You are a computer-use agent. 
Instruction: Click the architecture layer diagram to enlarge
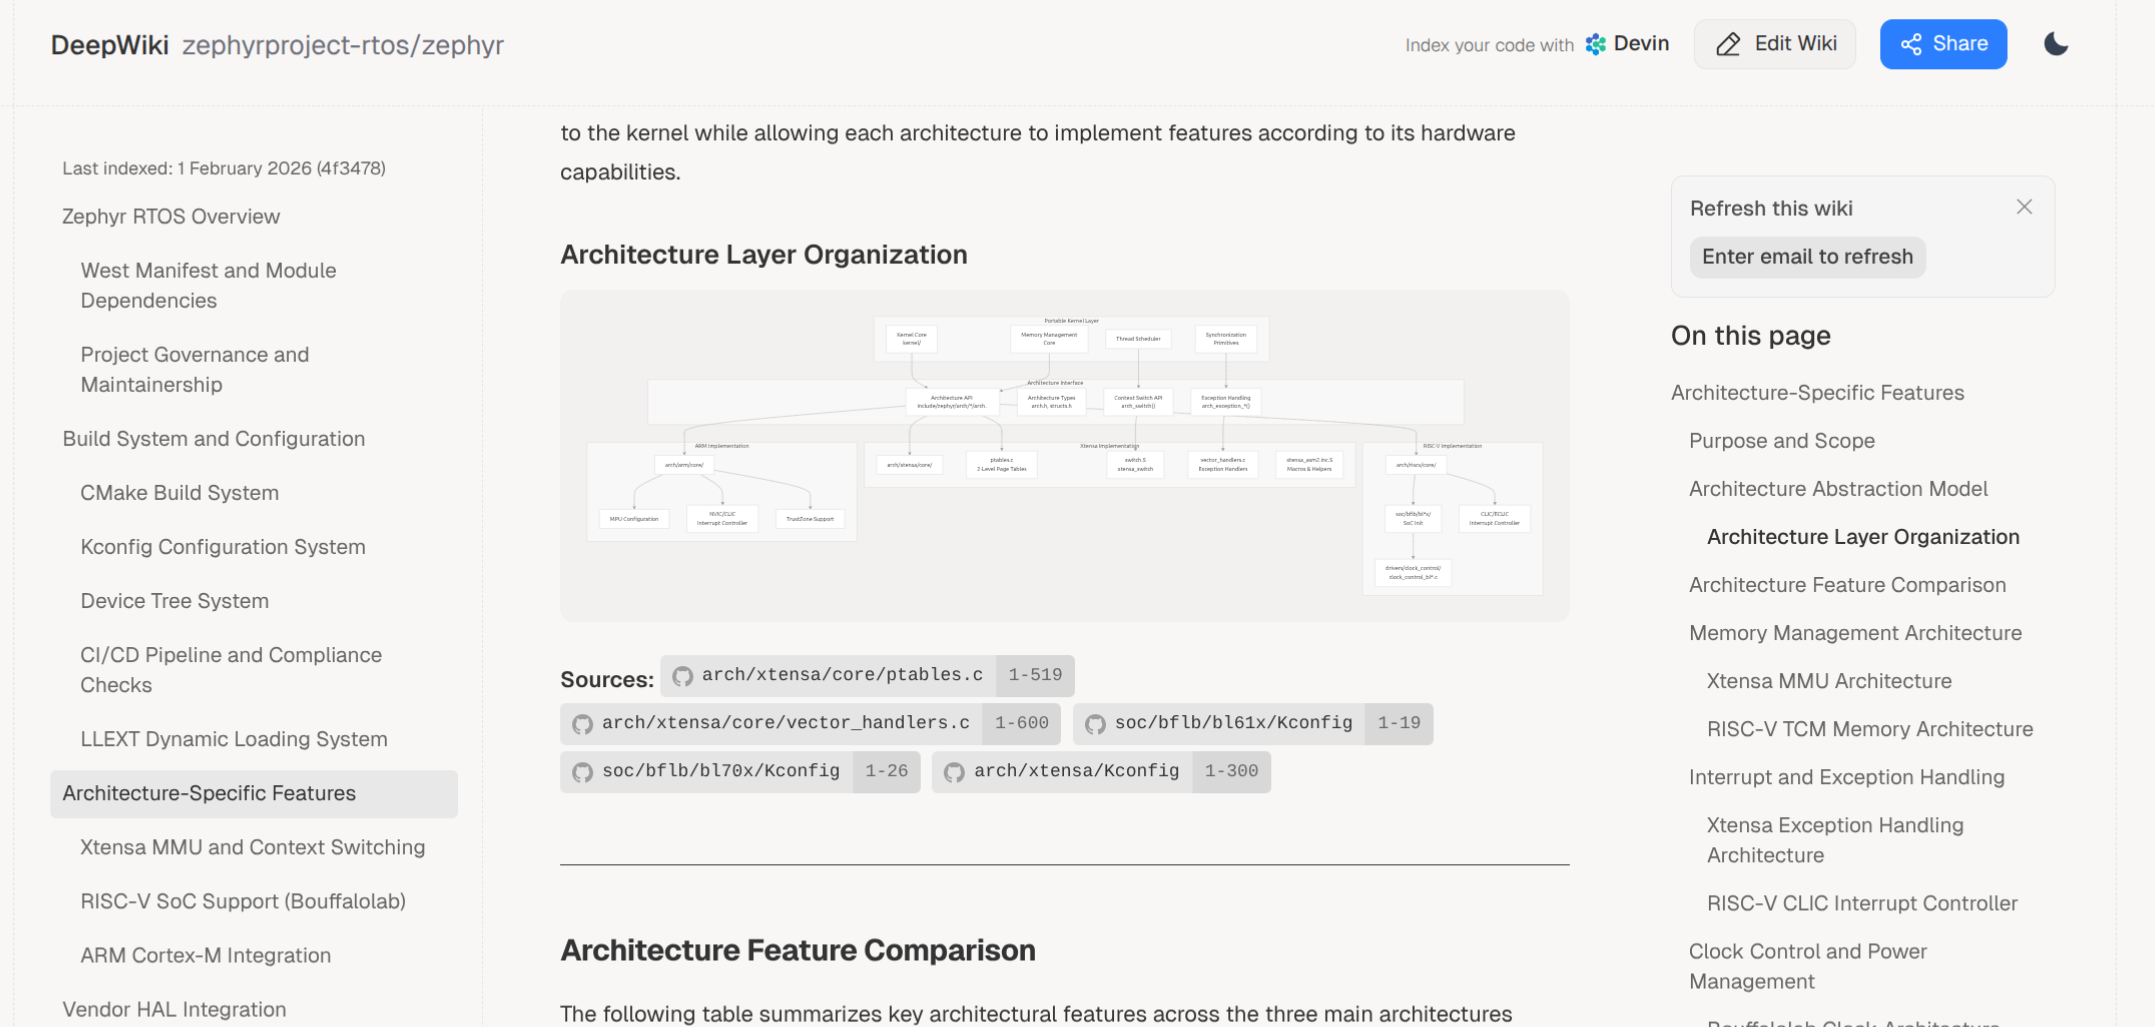click(x=1064, y=456)
